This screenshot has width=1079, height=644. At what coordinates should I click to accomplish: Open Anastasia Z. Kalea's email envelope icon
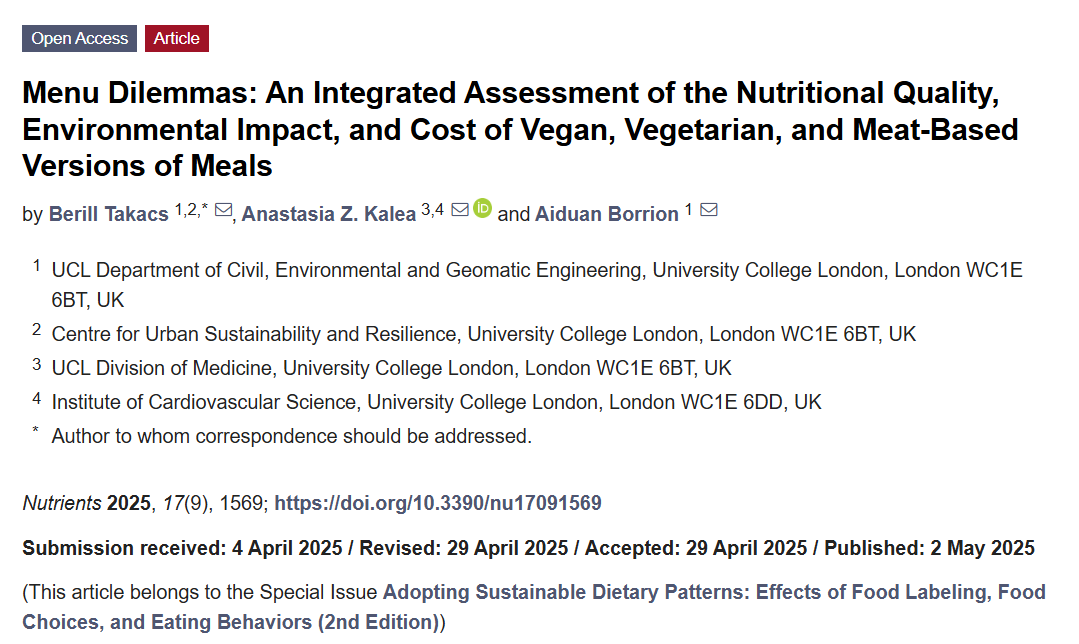point(460,210)
